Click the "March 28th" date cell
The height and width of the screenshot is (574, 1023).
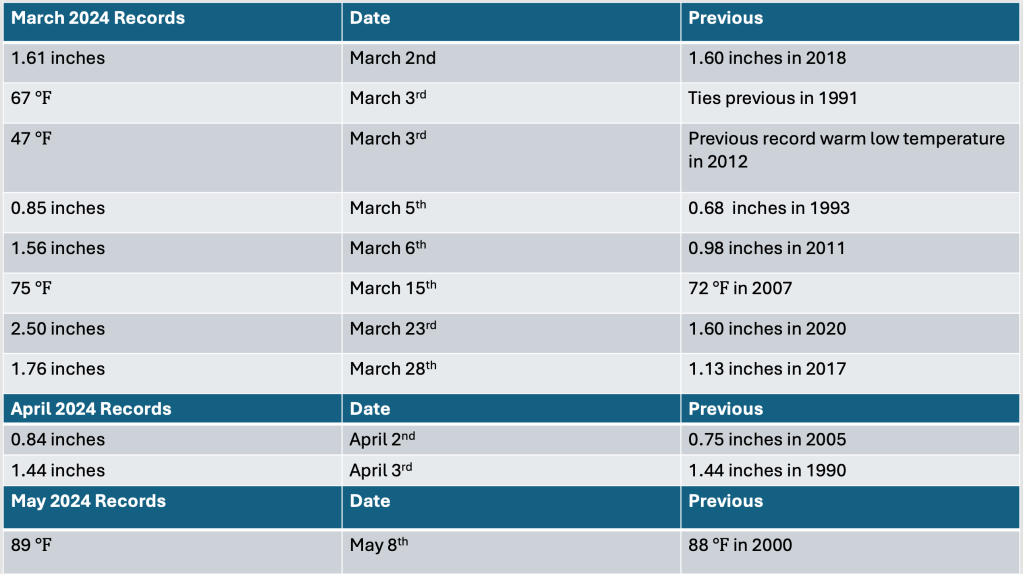tap(393, 369)
